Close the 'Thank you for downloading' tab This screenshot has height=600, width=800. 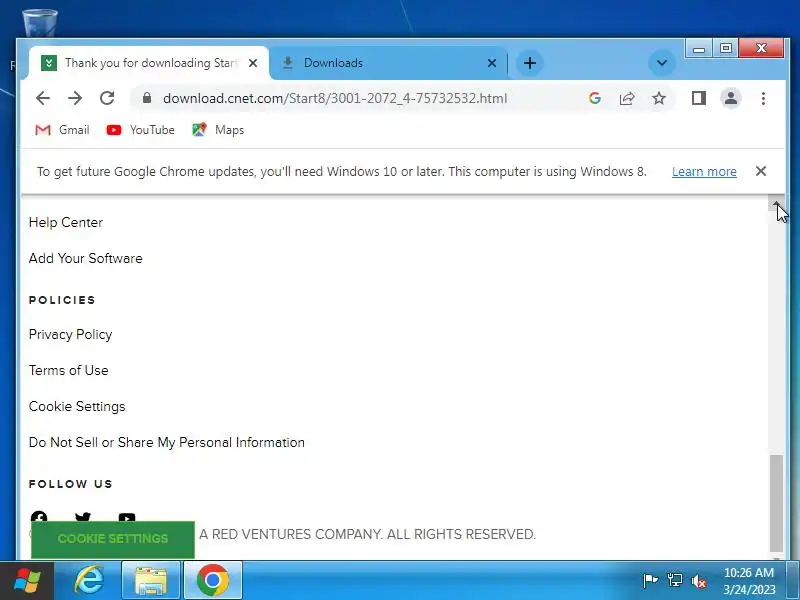pyautogui.click(x=253, y=63)
